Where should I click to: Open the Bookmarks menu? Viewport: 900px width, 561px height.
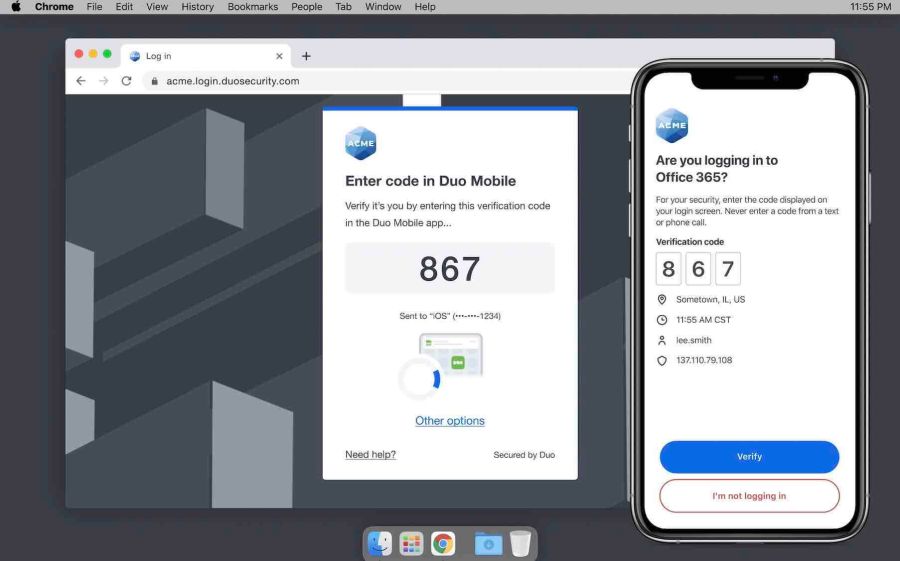point(253,7)
